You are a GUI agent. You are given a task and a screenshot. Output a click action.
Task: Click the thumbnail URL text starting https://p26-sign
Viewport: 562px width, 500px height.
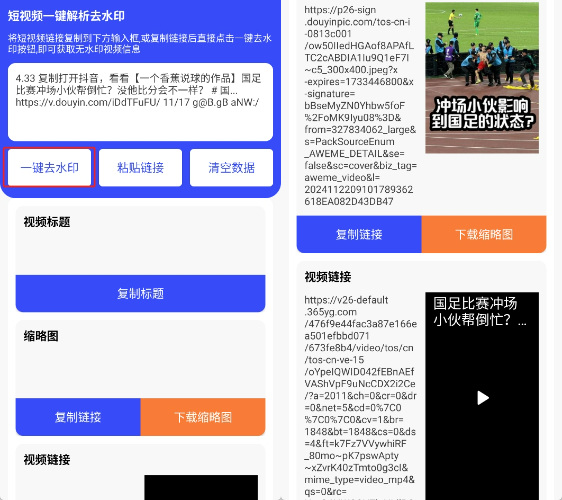tap(360, 106)
